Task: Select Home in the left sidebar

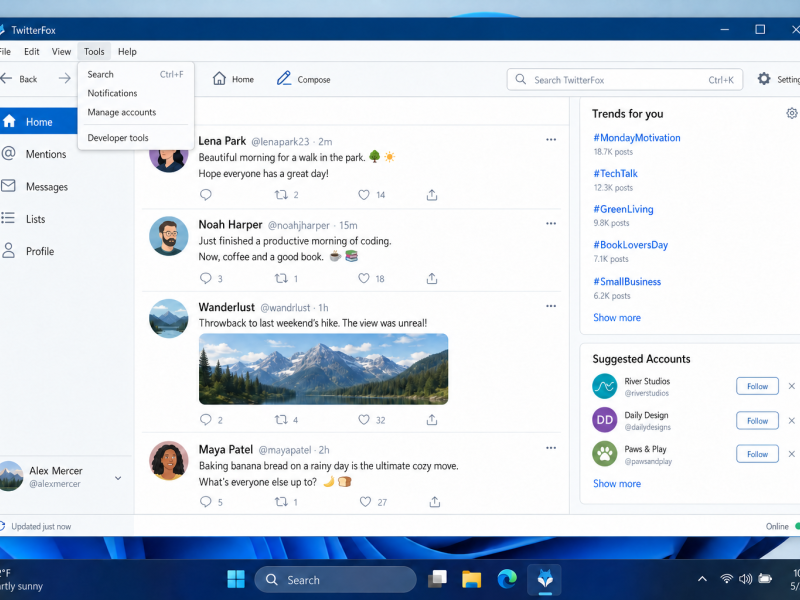Action: click(38, 121)
